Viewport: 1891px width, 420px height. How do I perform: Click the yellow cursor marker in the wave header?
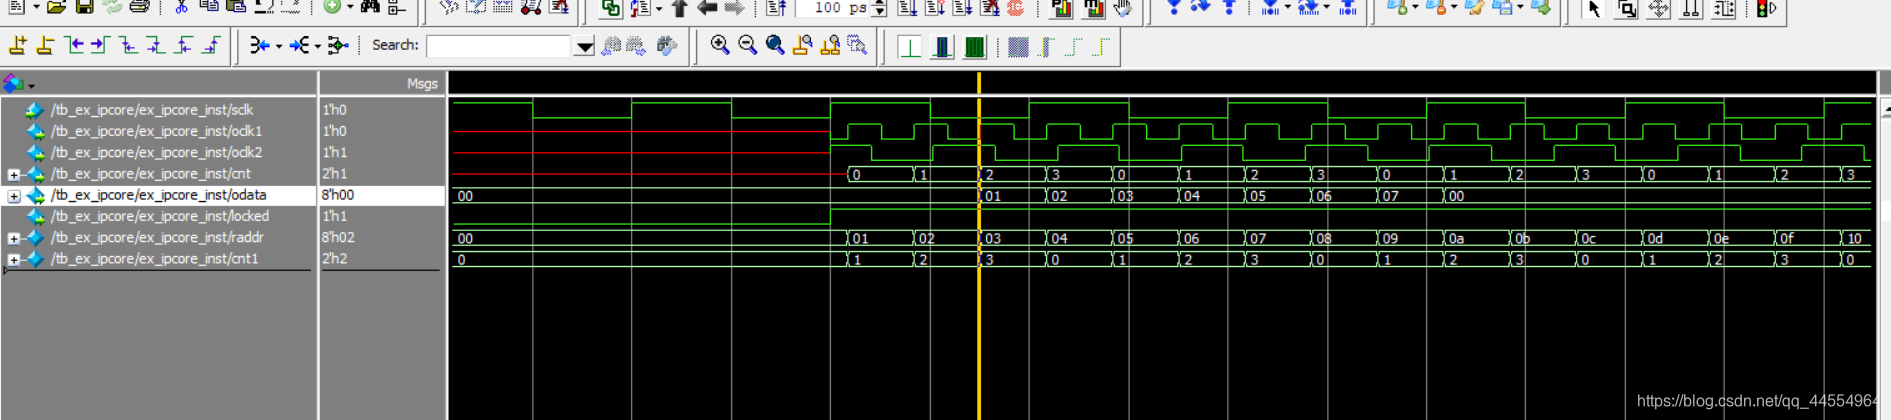[979, 83]
